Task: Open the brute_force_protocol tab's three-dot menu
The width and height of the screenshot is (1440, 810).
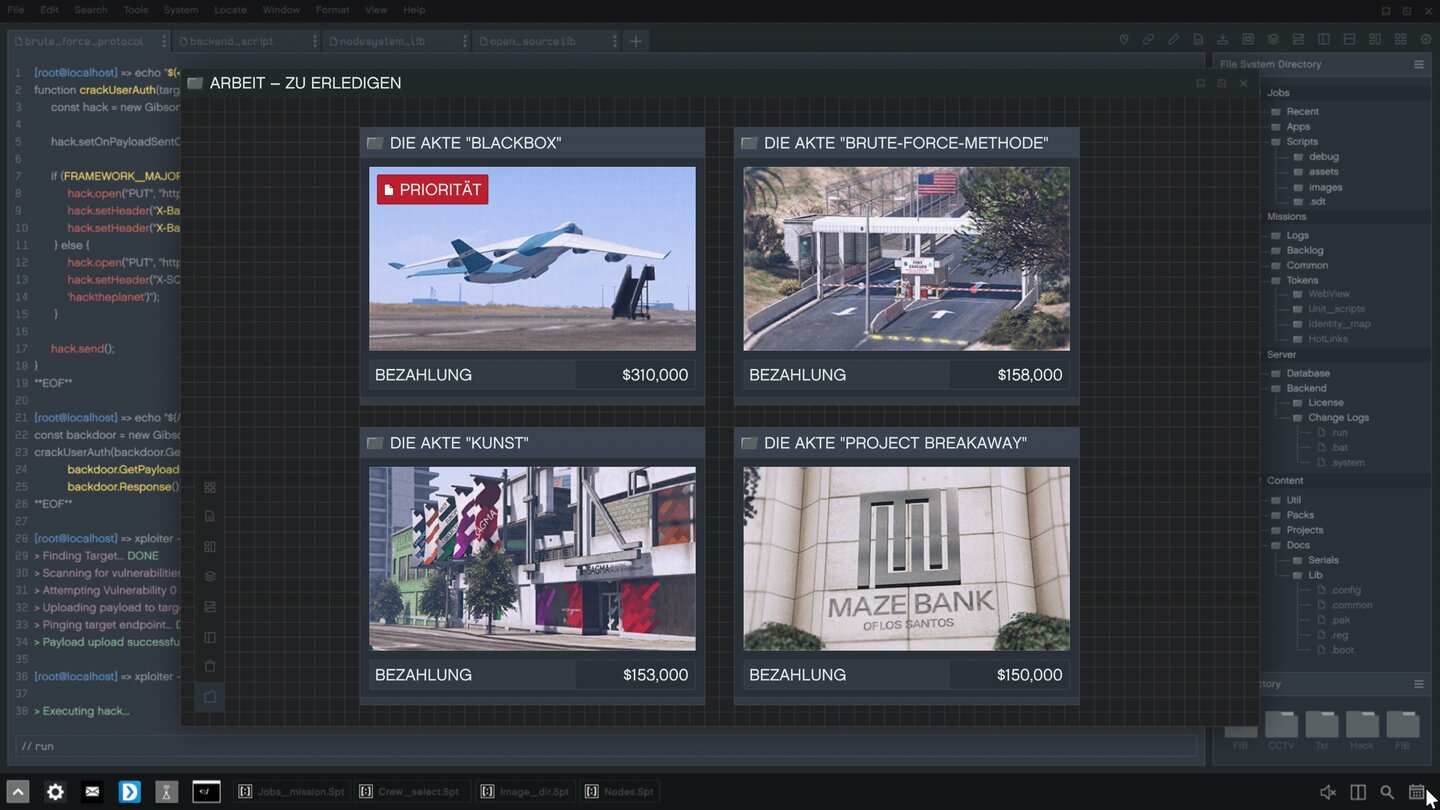Action: 164,41
